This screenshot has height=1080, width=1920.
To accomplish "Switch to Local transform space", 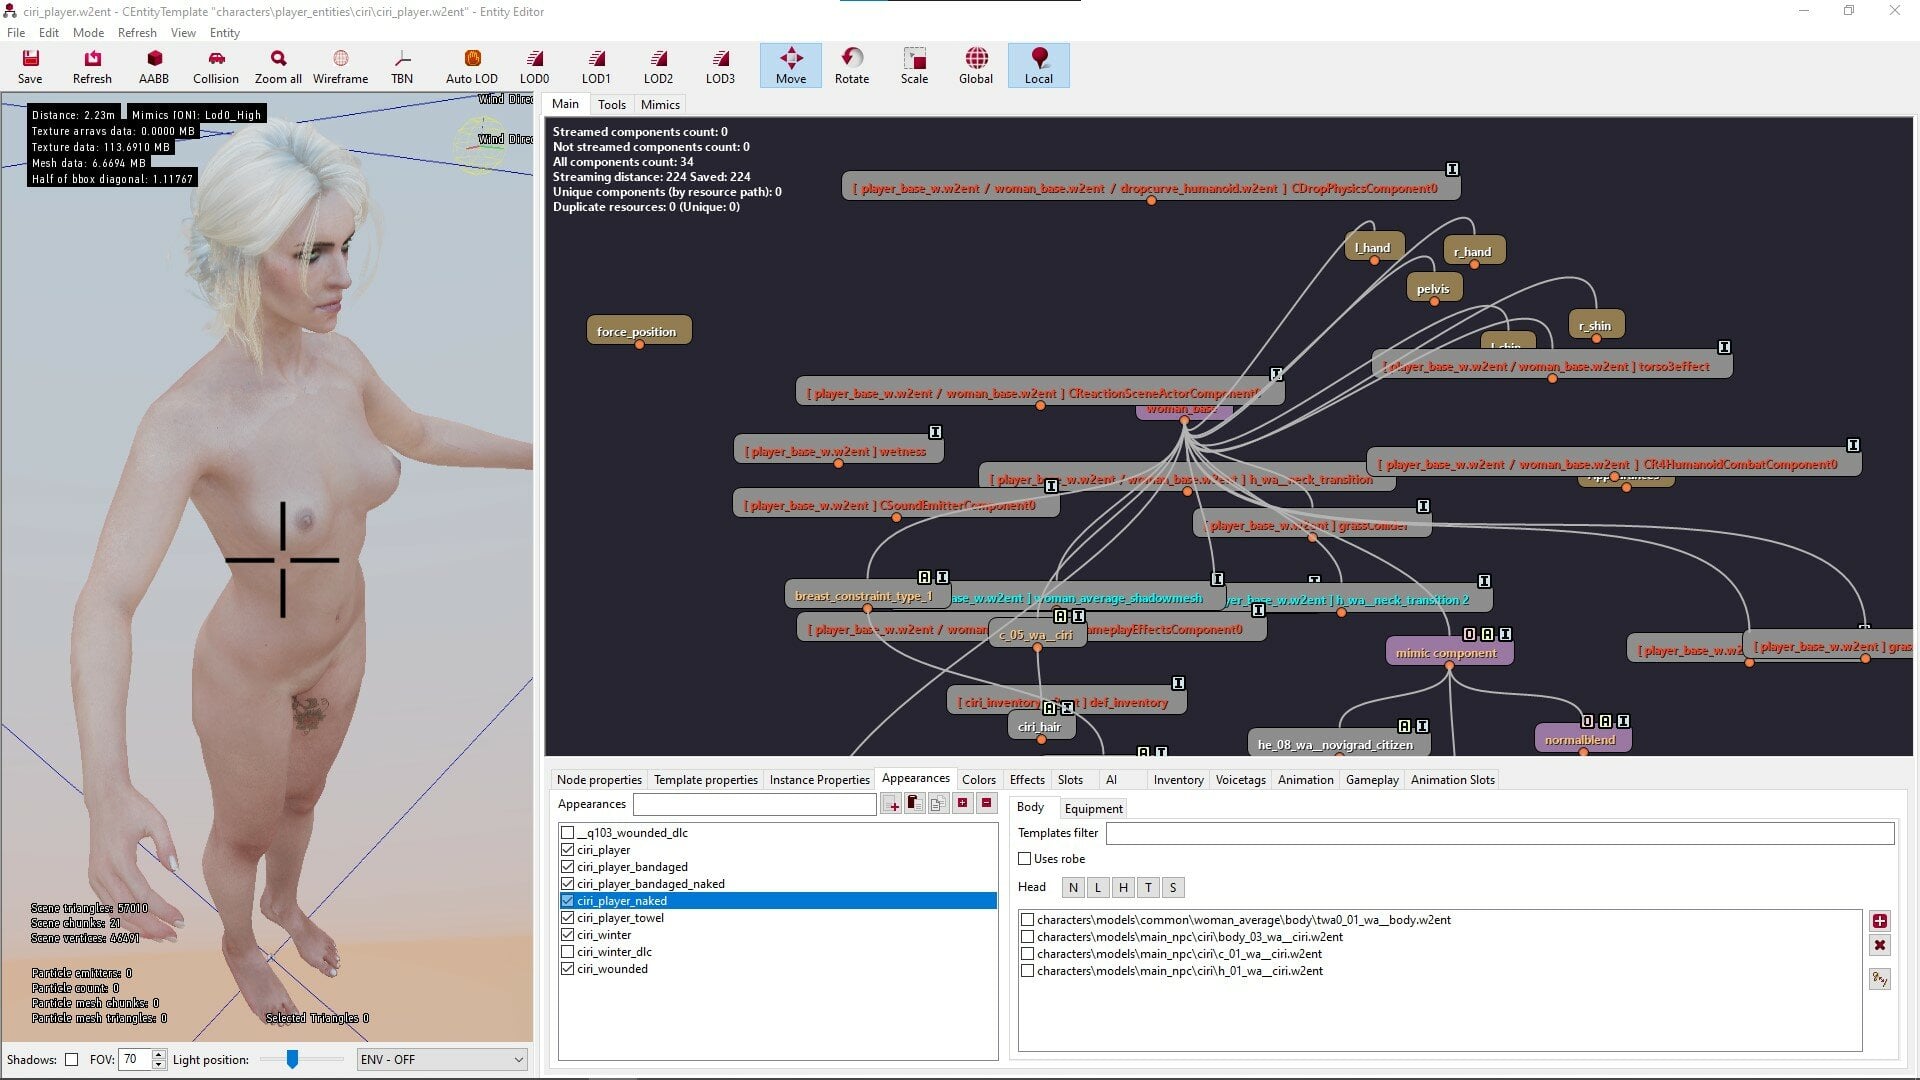I will pyautogui.click(x=1038, y=66).
